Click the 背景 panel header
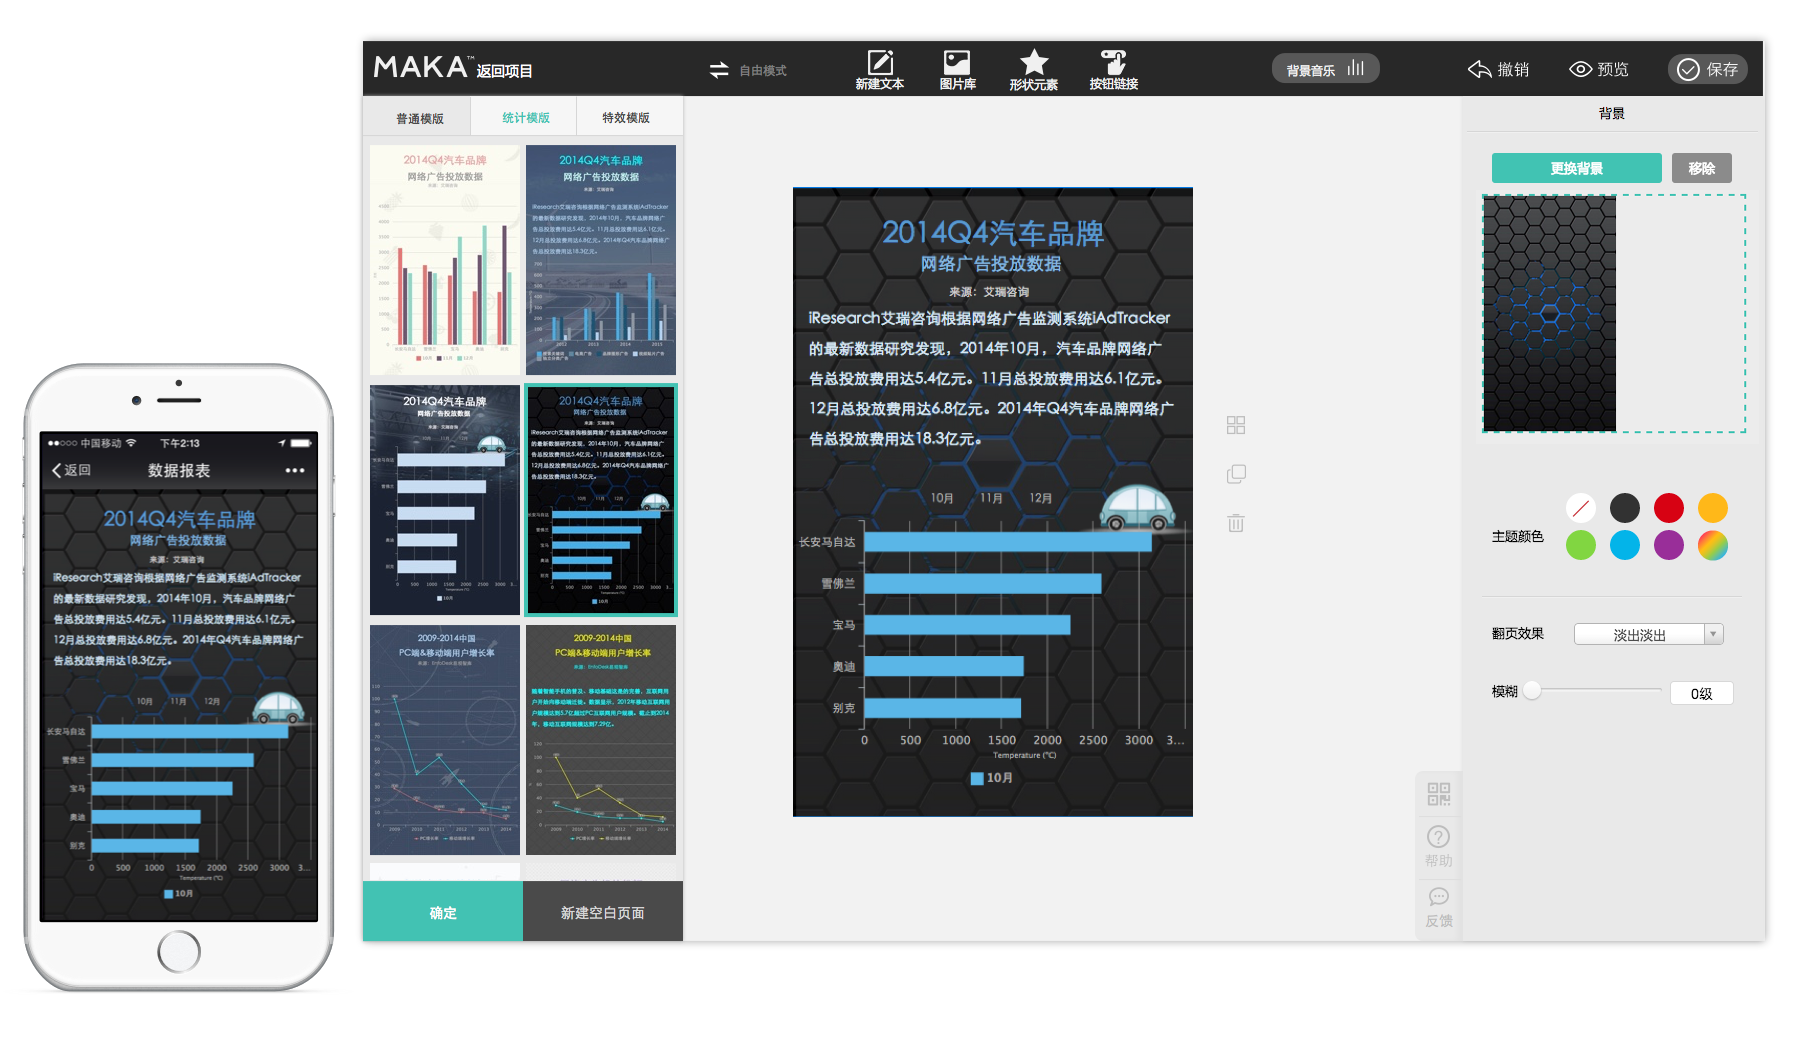This screenshot has height=1047, width=1800. (1612, 113)
